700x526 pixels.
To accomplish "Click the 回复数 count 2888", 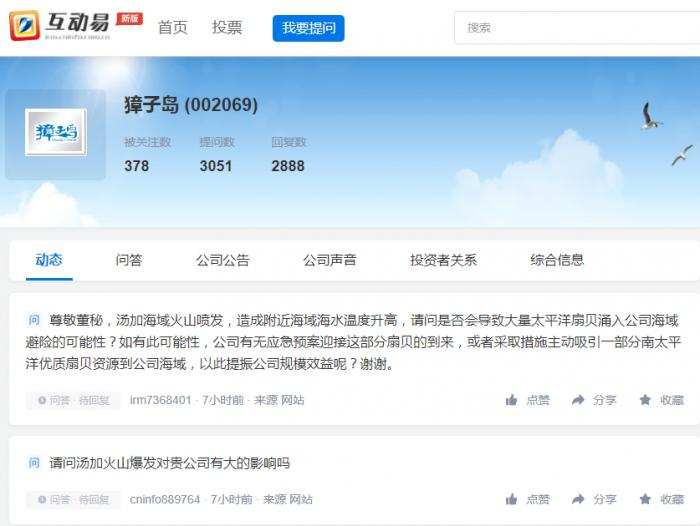I will click(288, 166).
